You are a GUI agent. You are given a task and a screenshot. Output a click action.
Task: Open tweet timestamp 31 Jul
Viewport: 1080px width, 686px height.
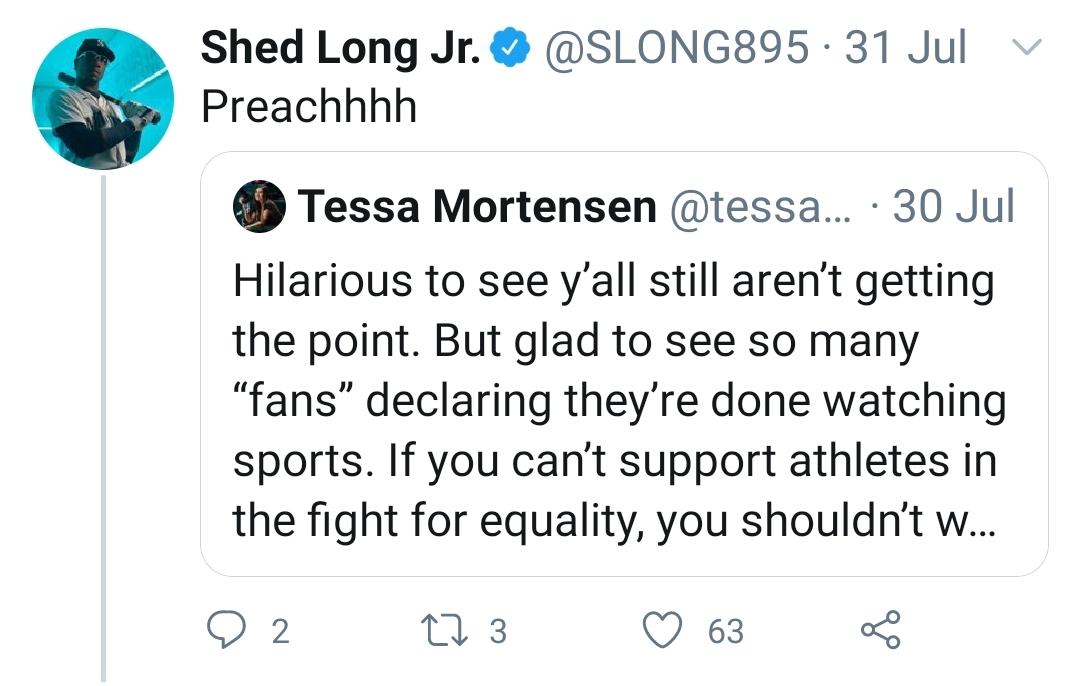click(906, 49)
